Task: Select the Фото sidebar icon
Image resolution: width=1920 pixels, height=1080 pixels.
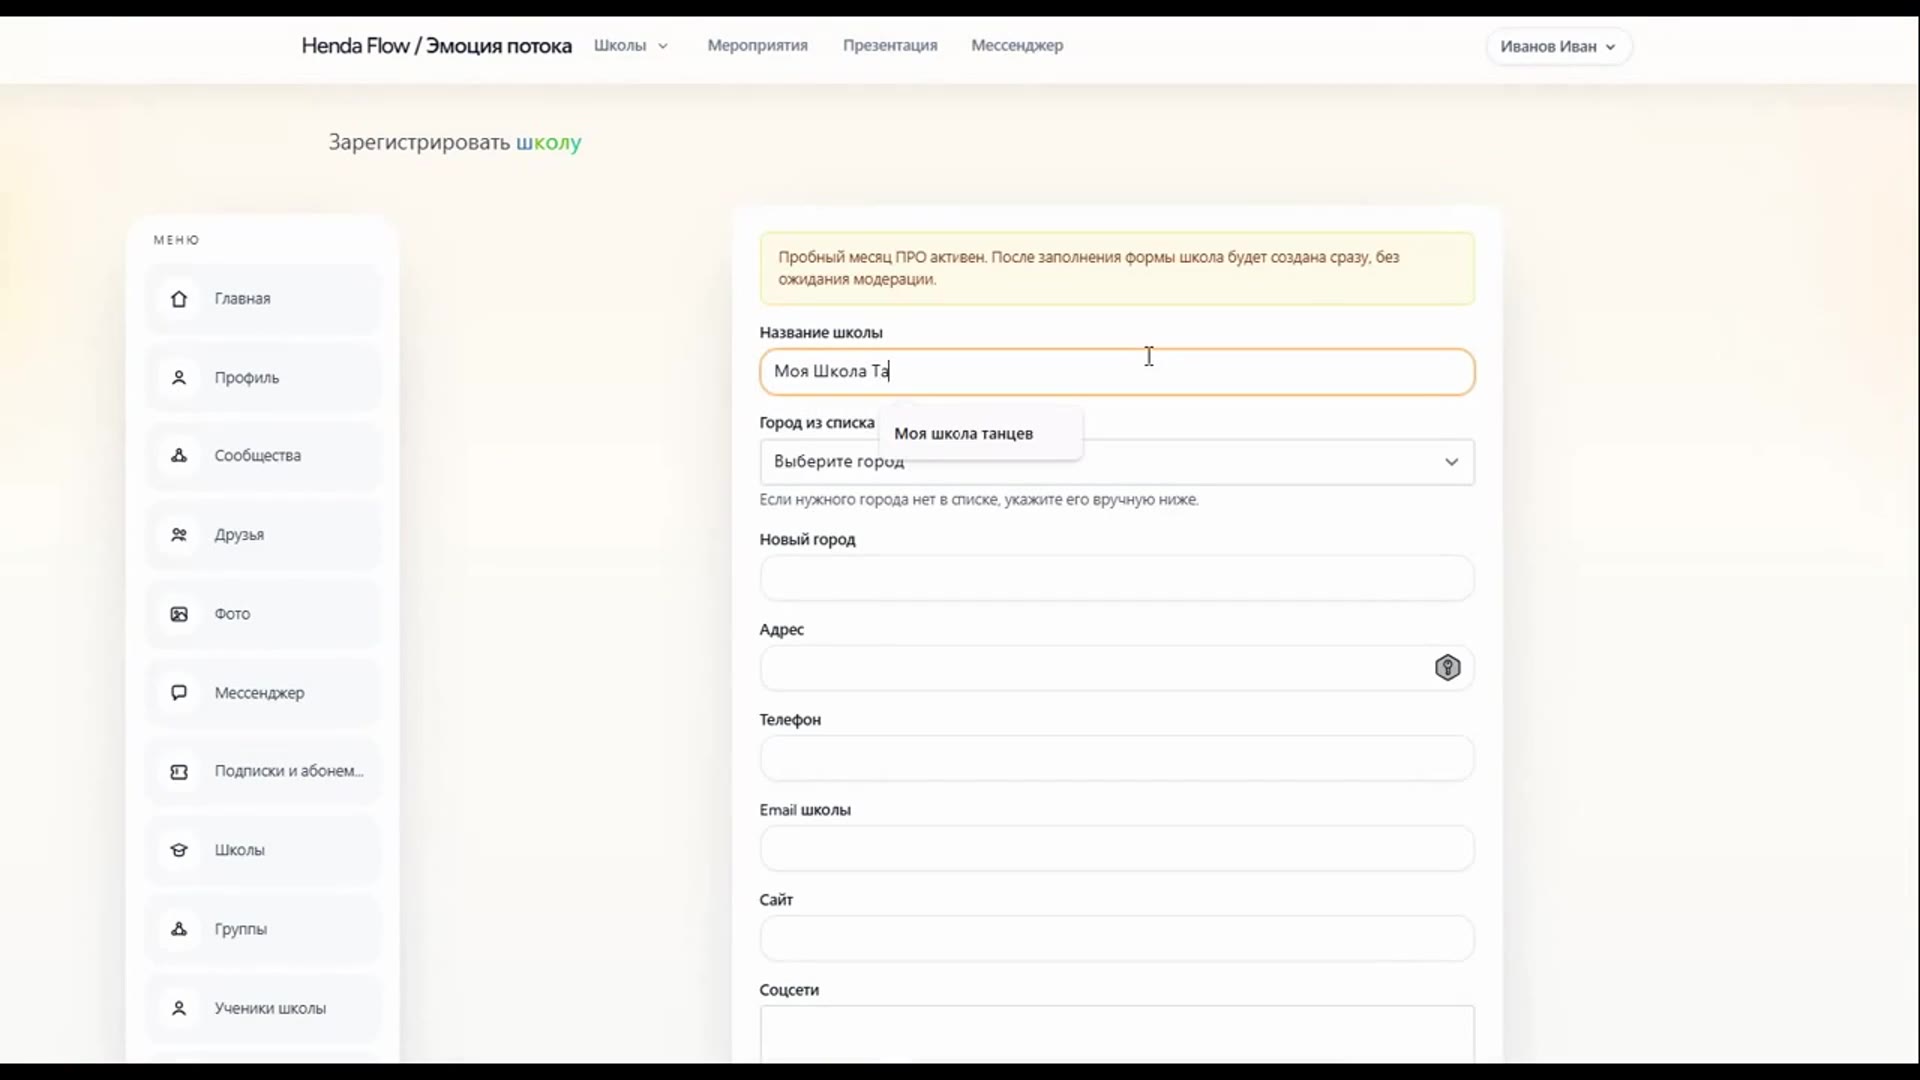Action: coord(179,613)
